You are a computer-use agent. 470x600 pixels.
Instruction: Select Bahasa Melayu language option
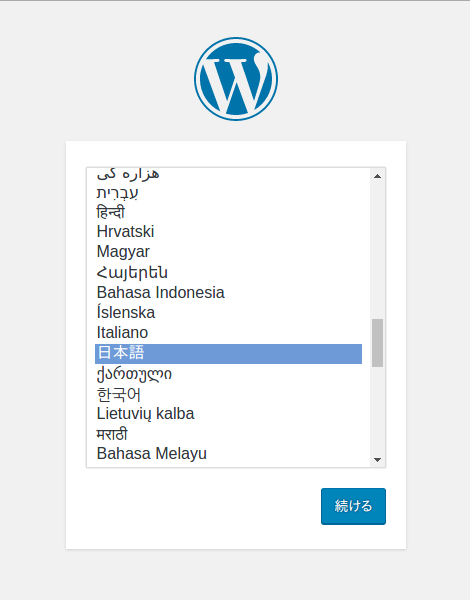tap(228, 454)
